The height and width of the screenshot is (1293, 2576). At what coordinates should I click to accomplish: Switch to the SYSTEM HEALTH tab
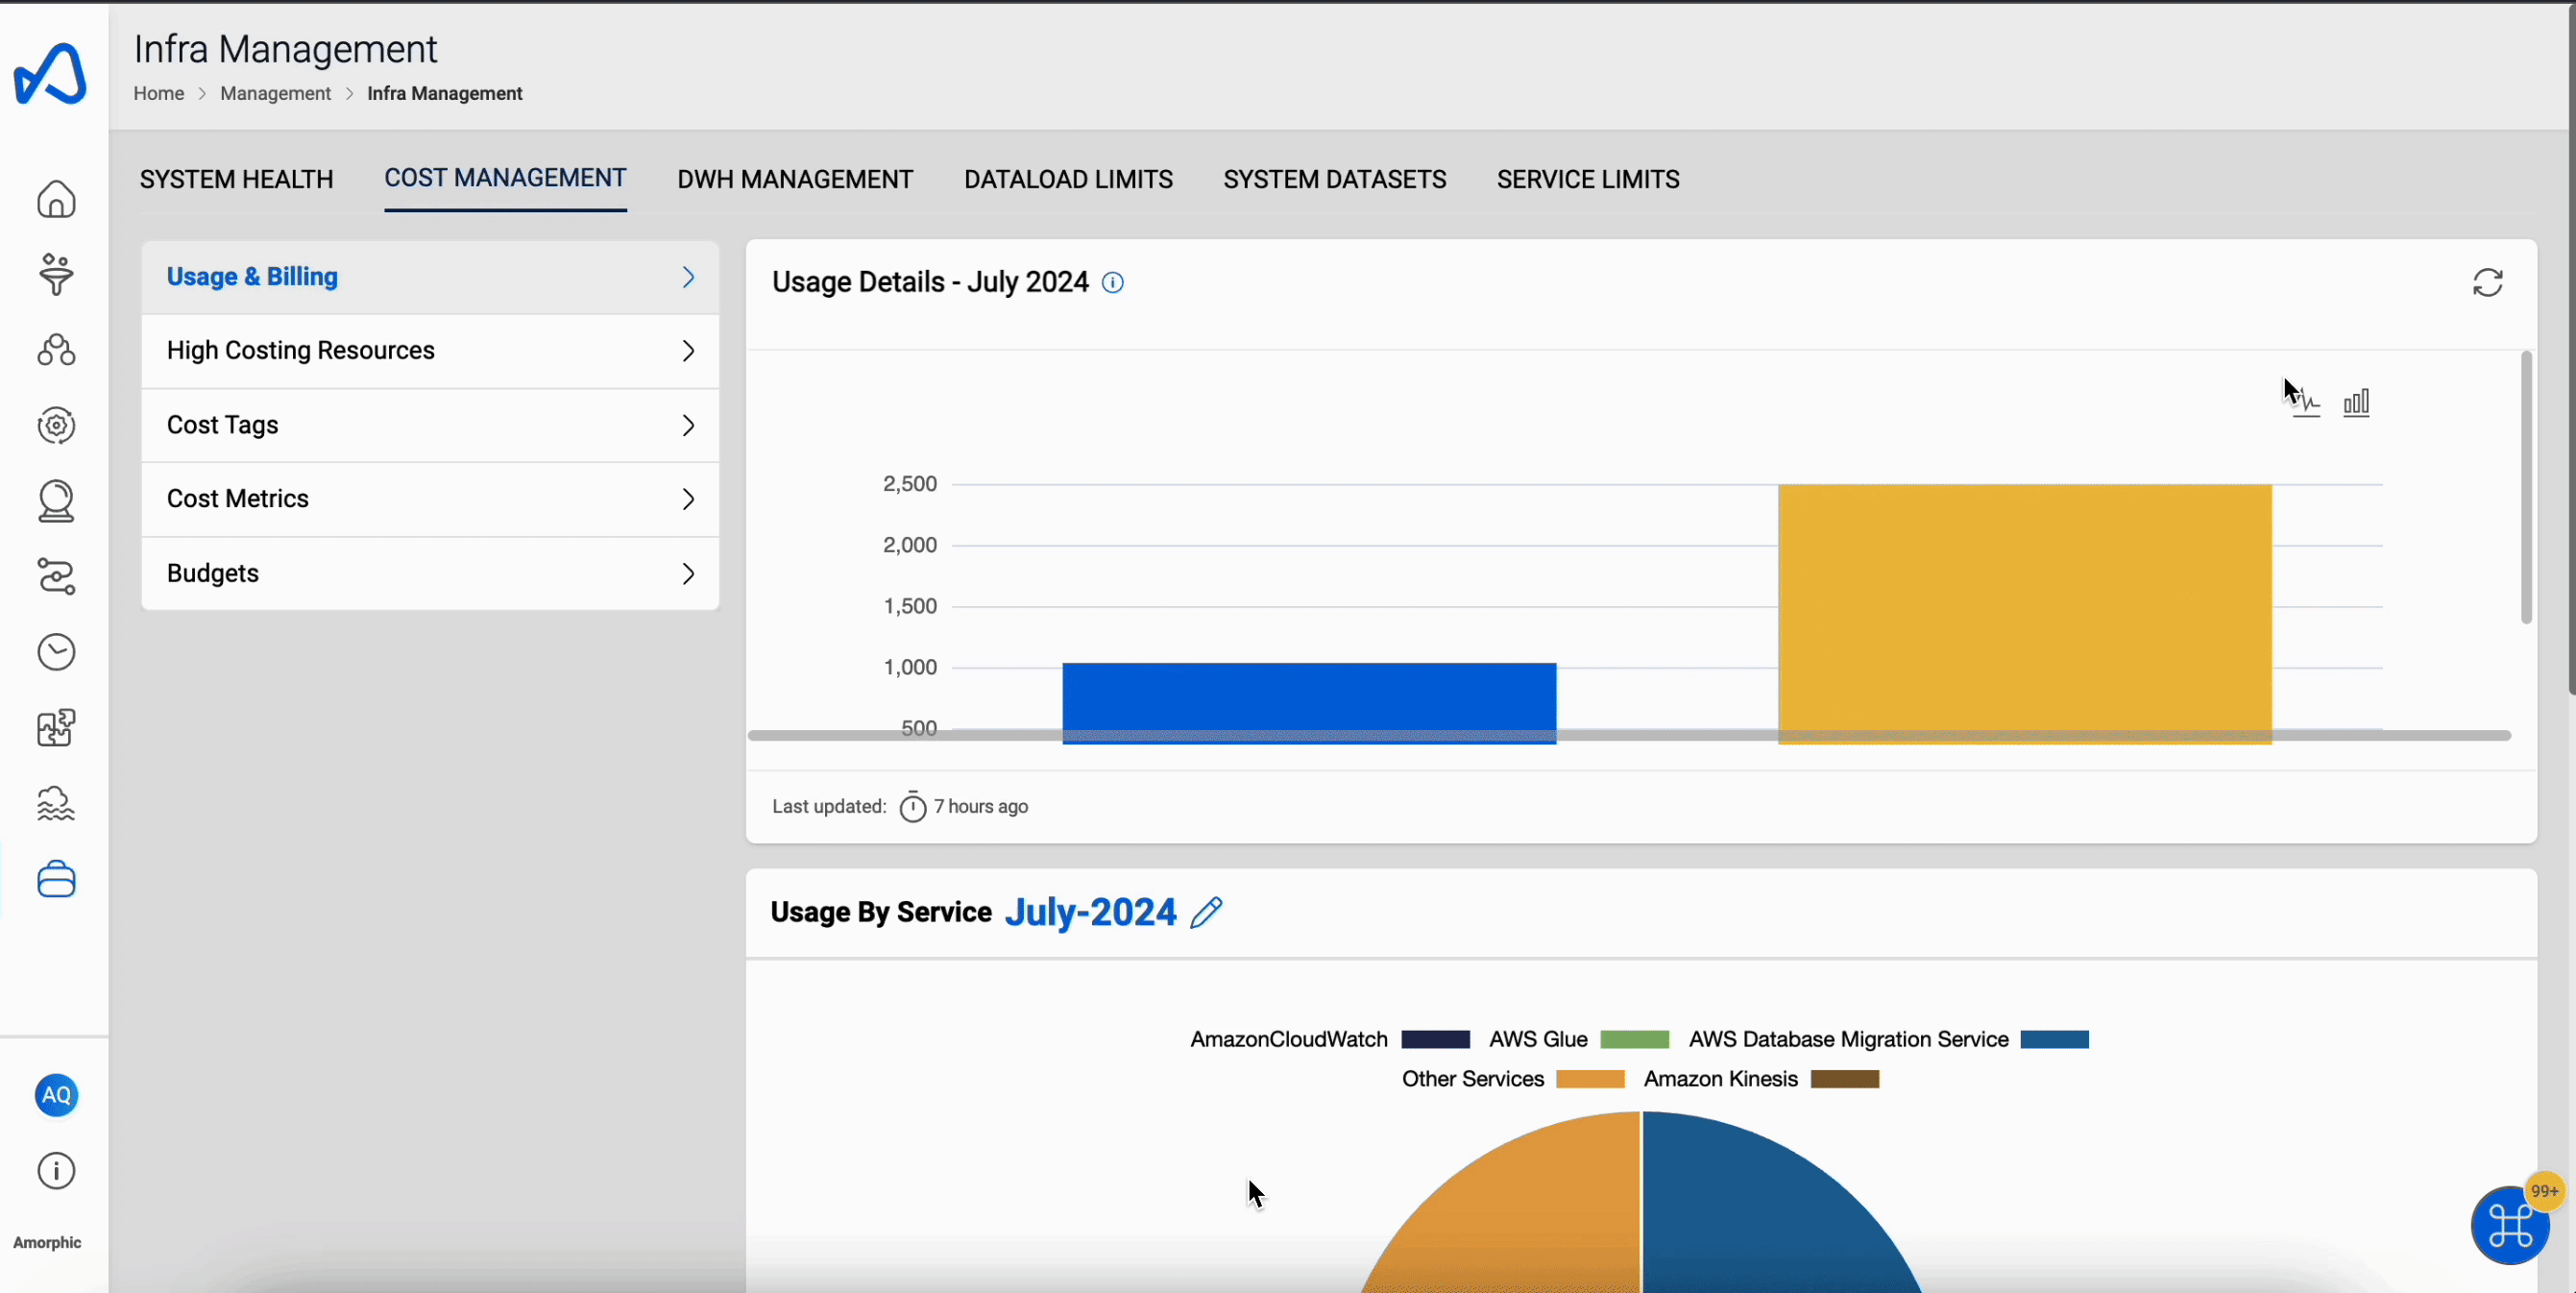click(237, 179)
